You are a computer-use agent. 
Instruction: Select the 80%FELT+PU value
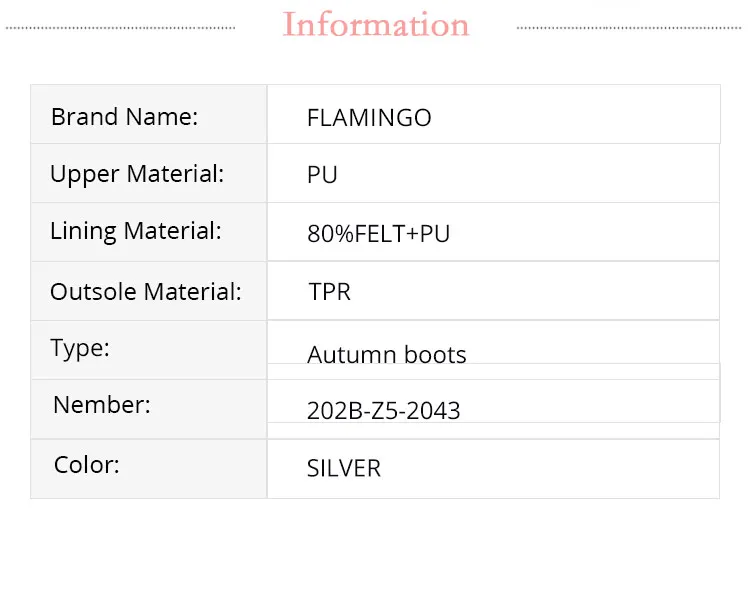[378, 234]
